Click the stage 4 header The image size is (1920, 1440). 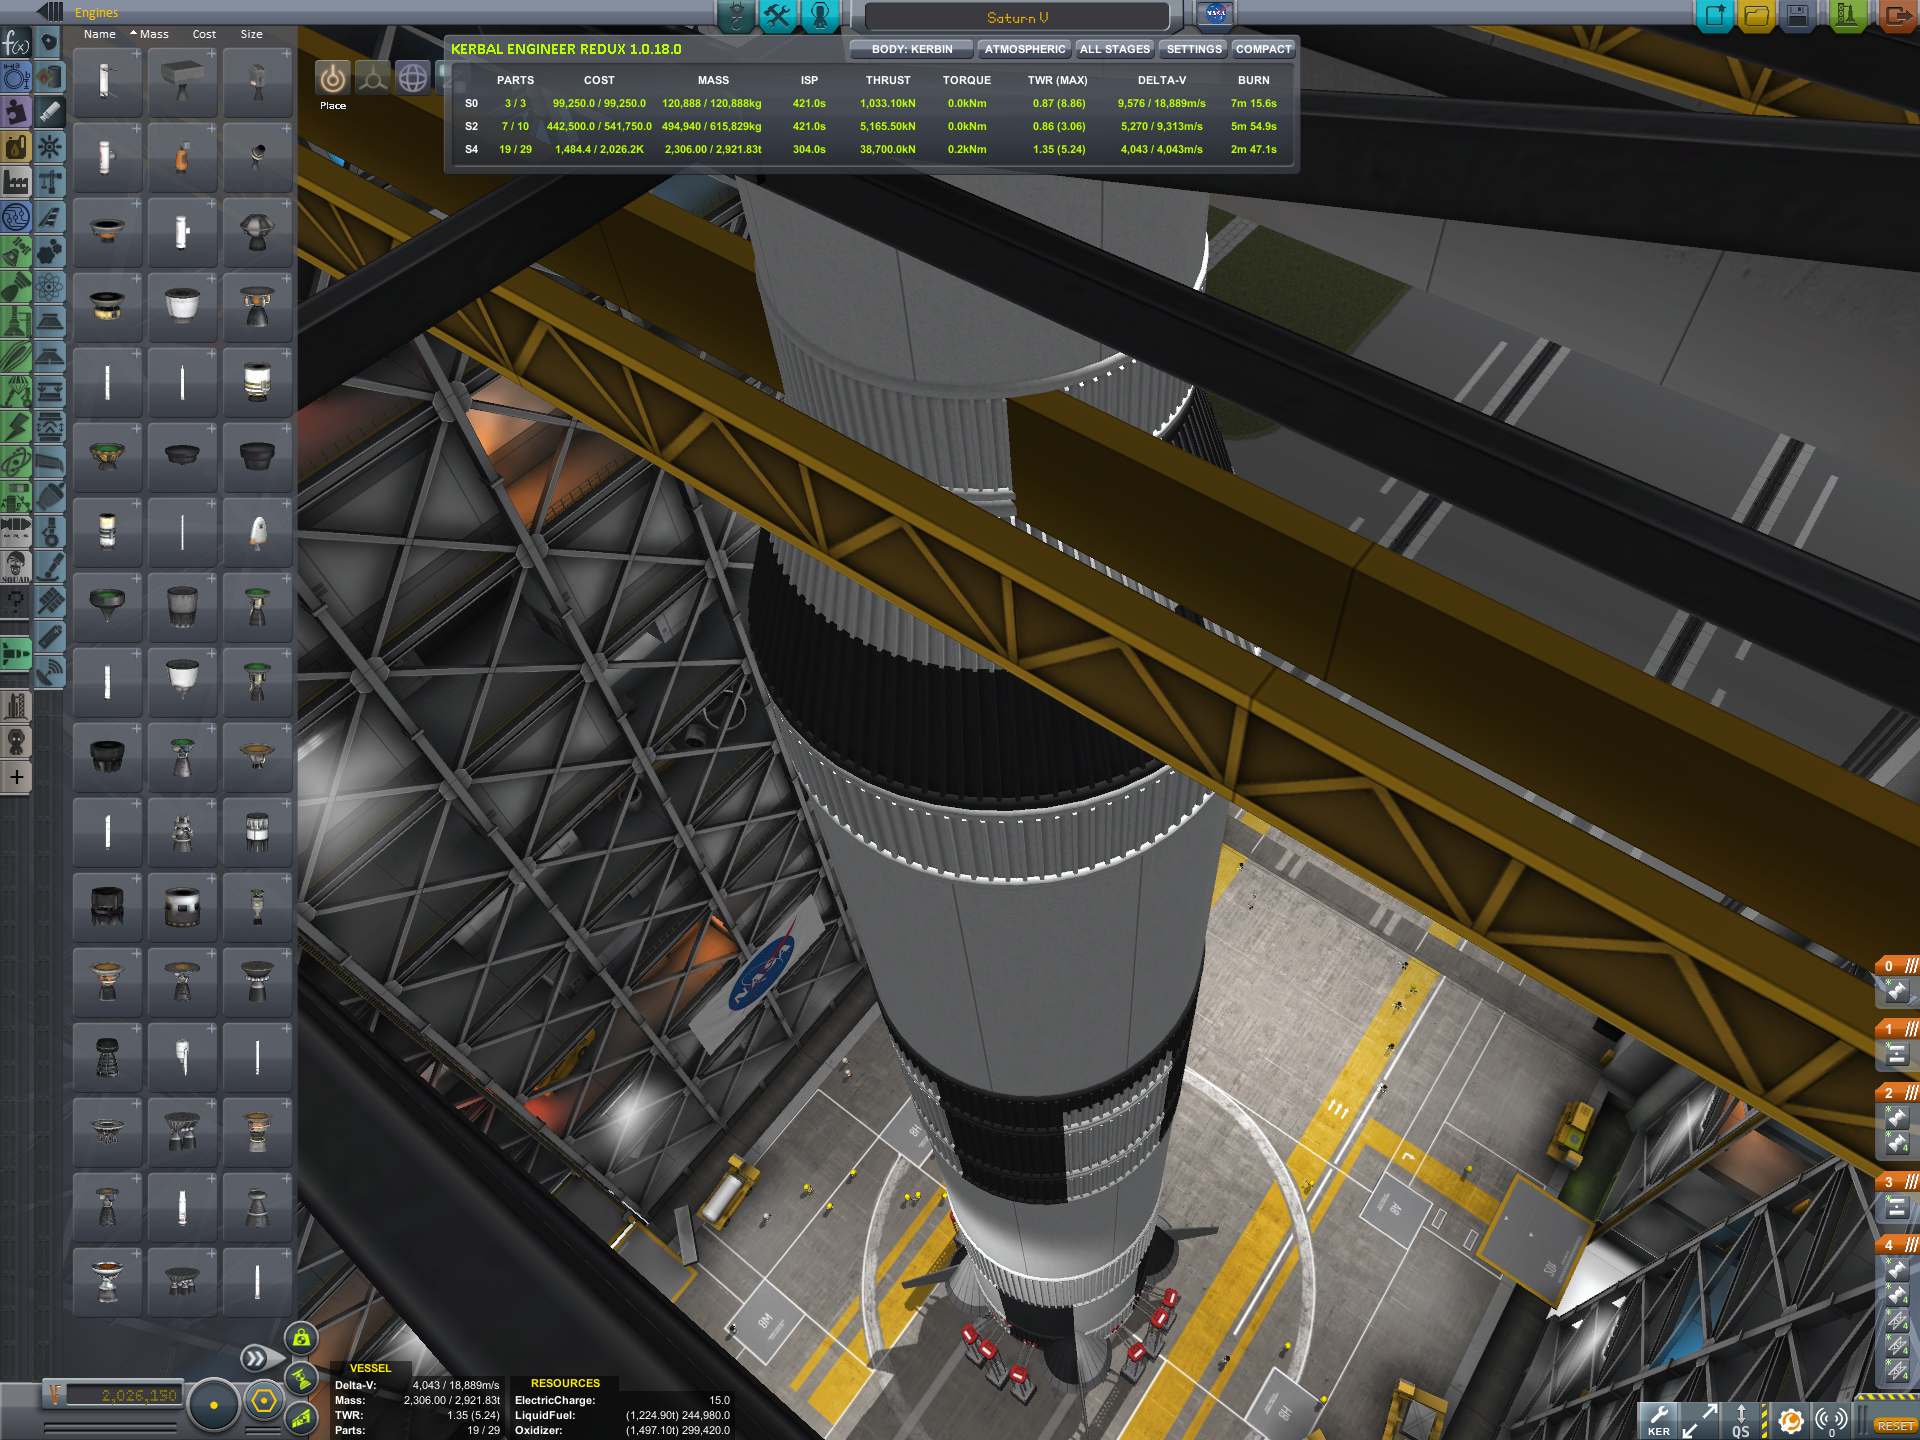(x=1897, y=1245)
